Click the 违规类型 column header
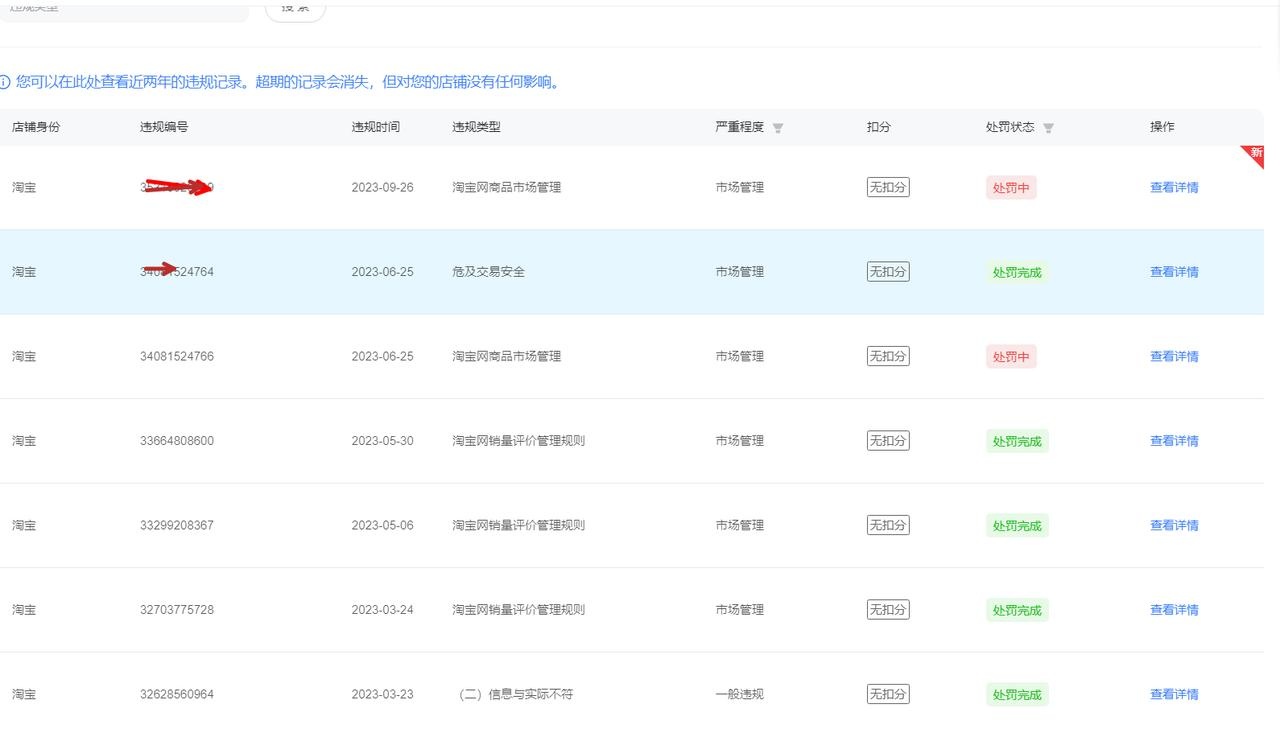1280x733 pixels. pos(476,127)
